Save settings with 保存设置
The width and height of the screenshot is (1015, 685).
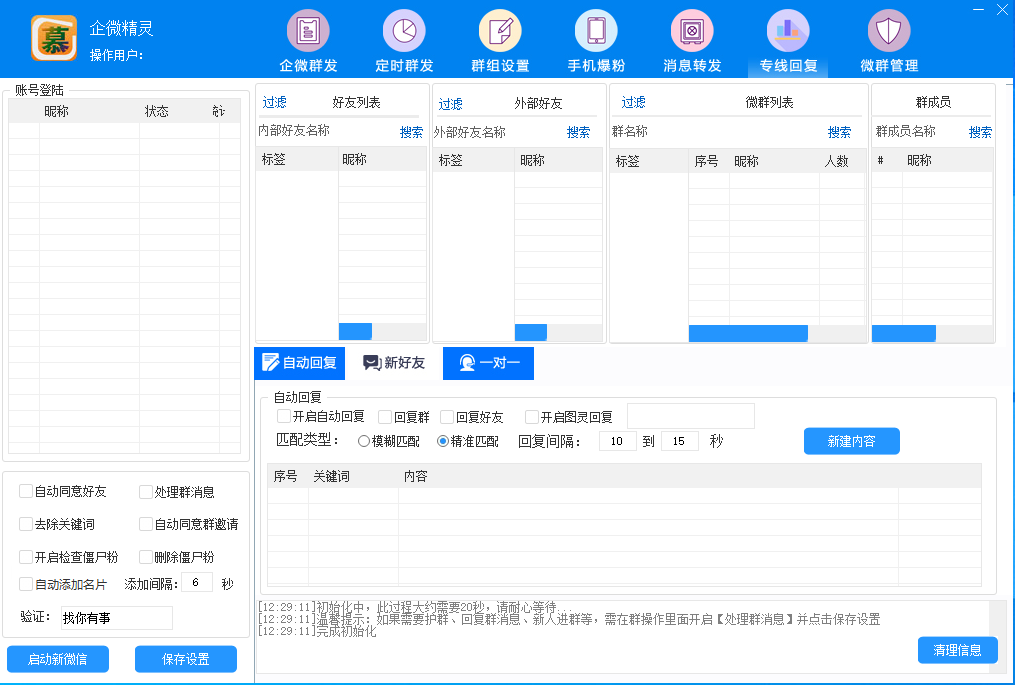coord(186,659)
